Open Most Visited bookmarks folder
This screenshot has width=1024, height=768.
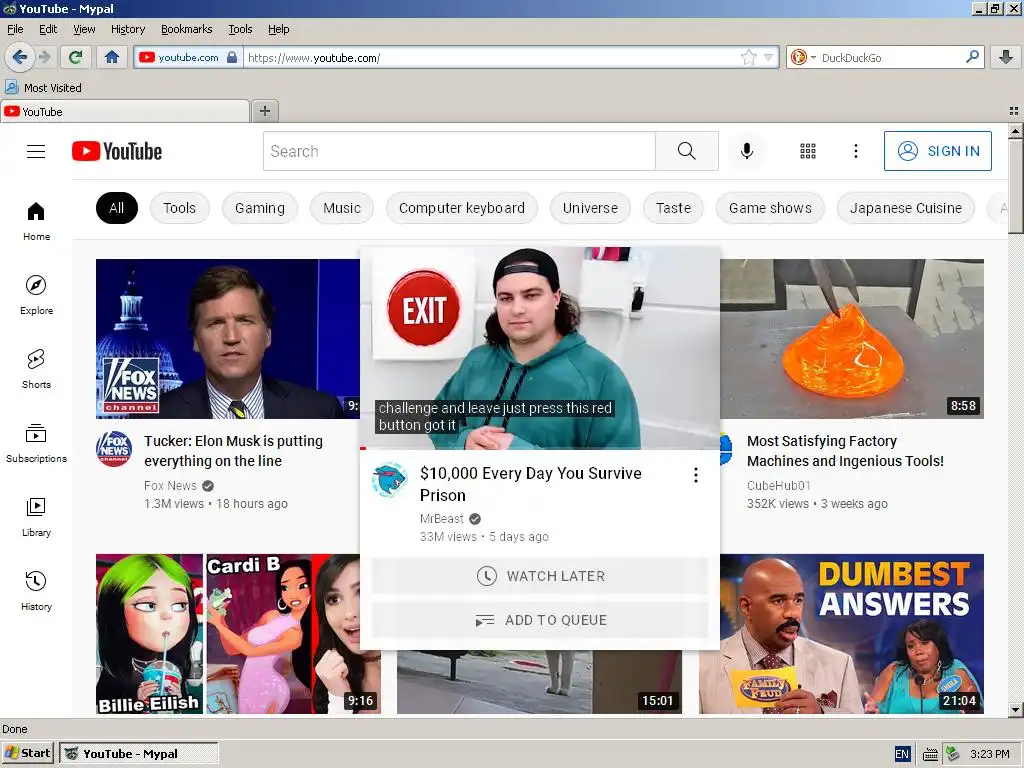(x=43, y=88)
